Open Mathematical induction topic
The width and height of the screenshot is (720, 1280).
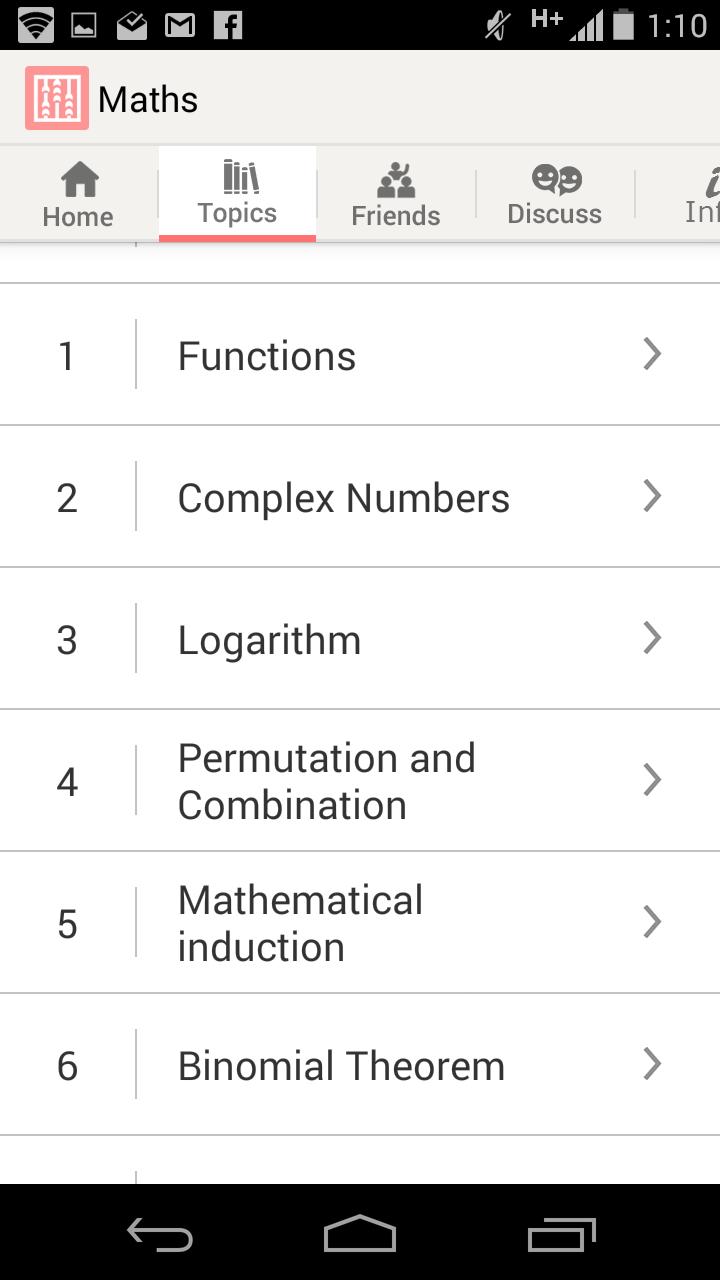click(300, 923)
